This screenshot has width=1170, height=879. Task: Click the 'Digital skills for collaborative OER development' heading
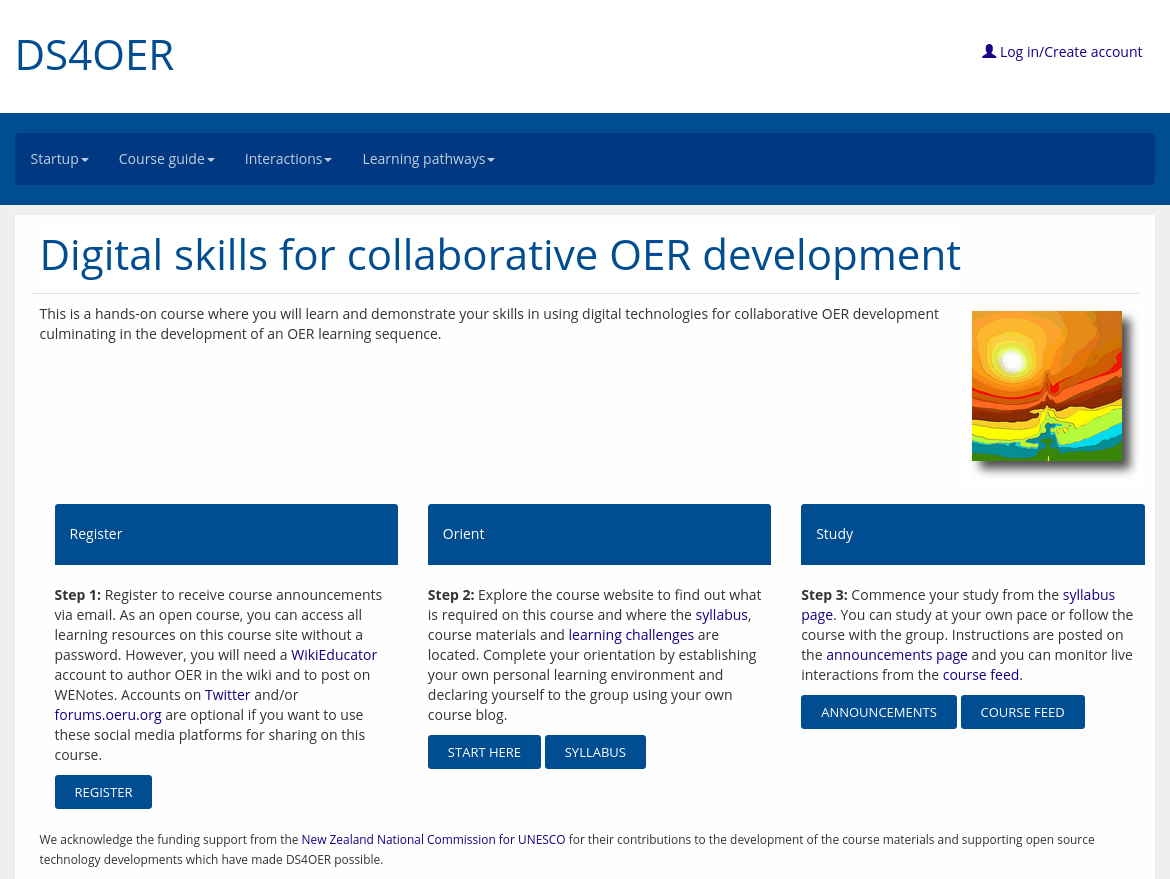[500, 255]
